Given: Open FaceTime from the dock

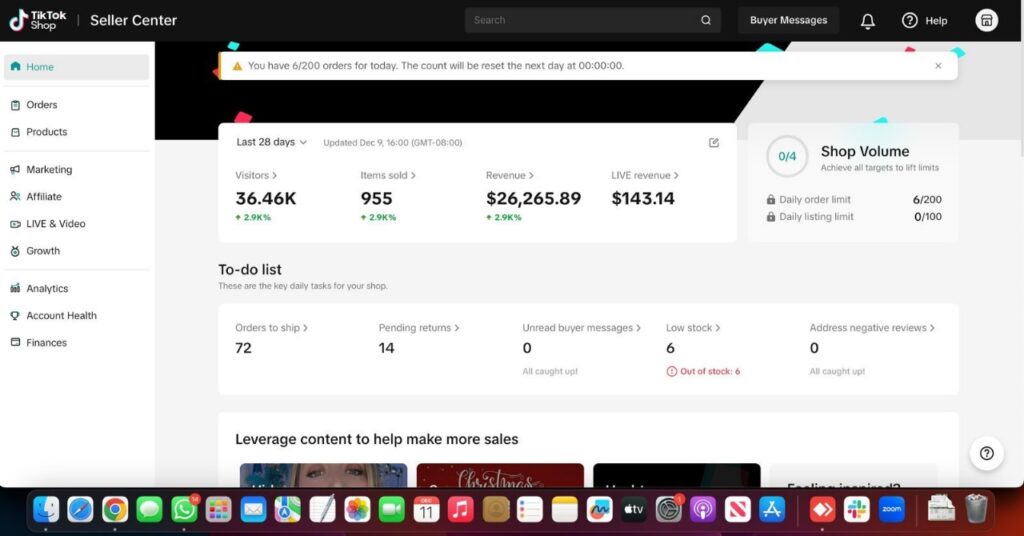Looking at the screenshot, I should pyautogui.click(x=392, y=509).
